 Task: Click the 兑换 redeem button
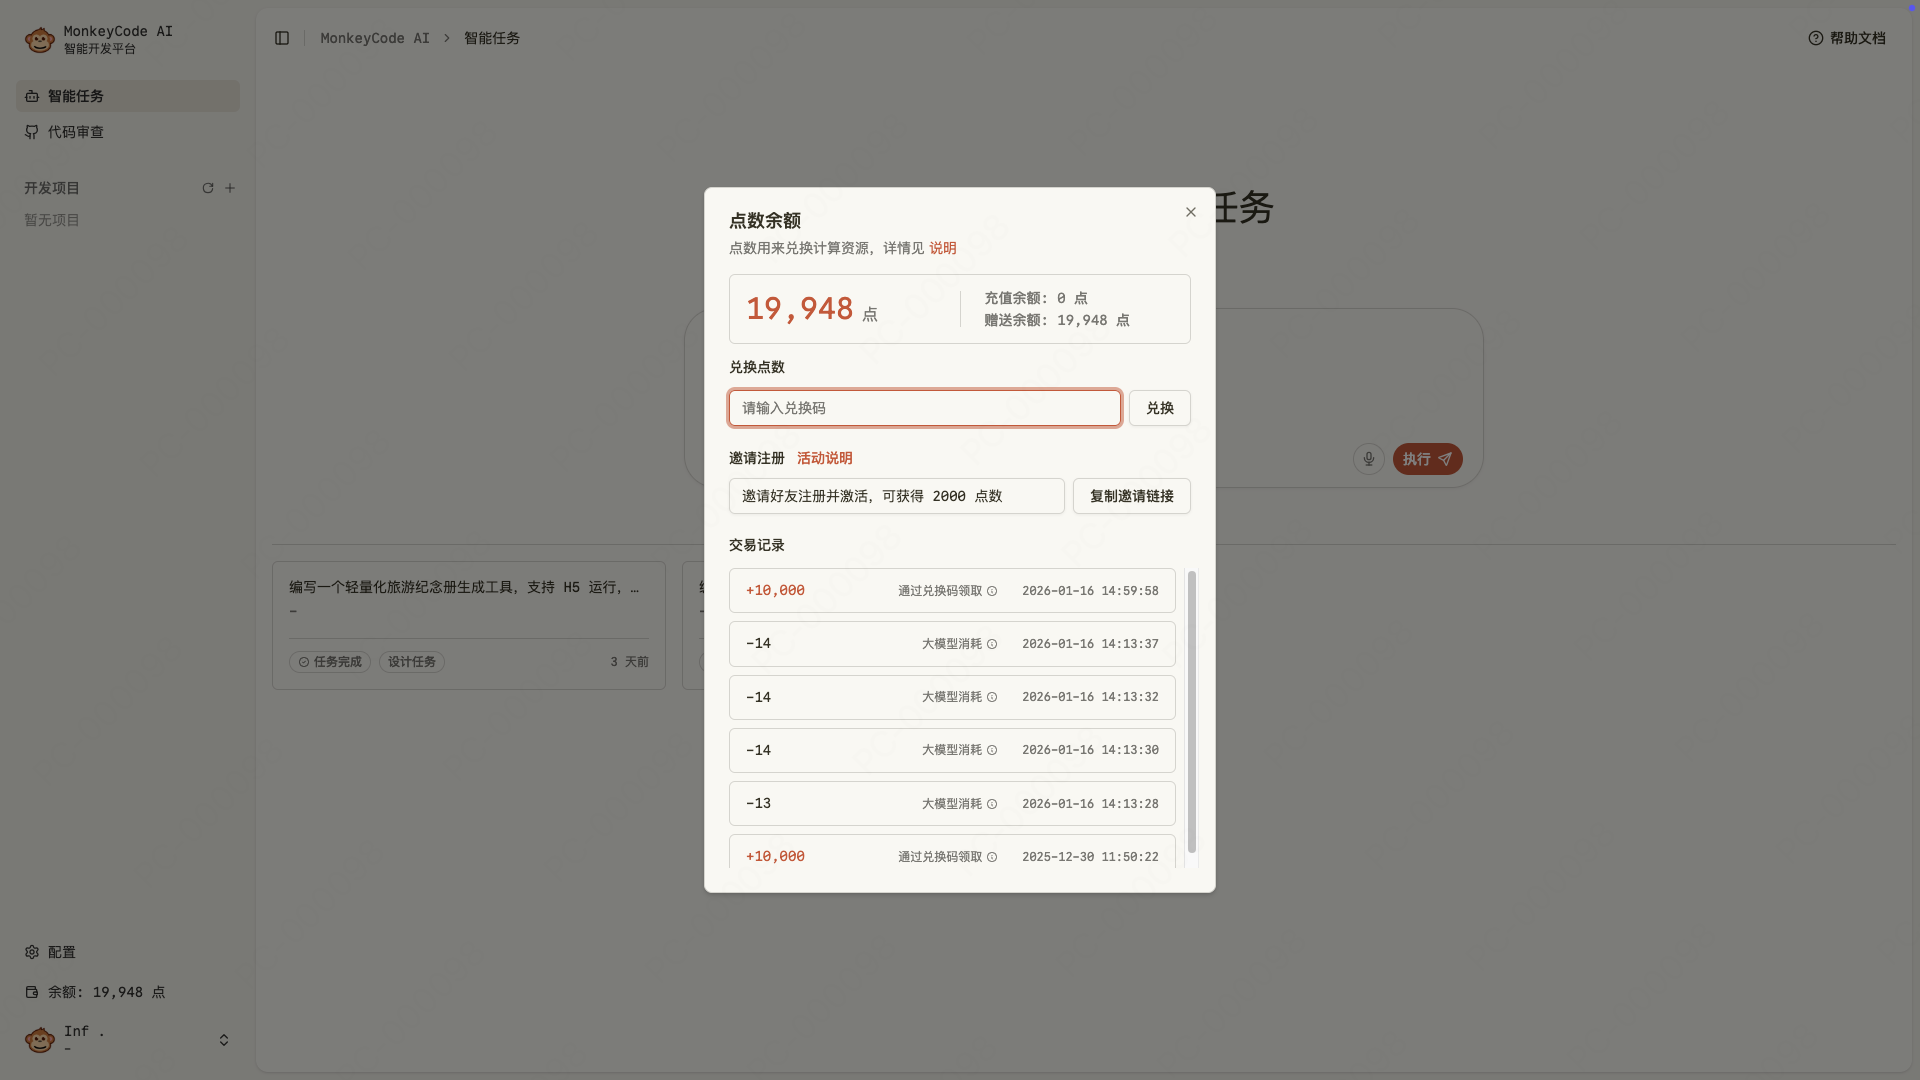1159,408
